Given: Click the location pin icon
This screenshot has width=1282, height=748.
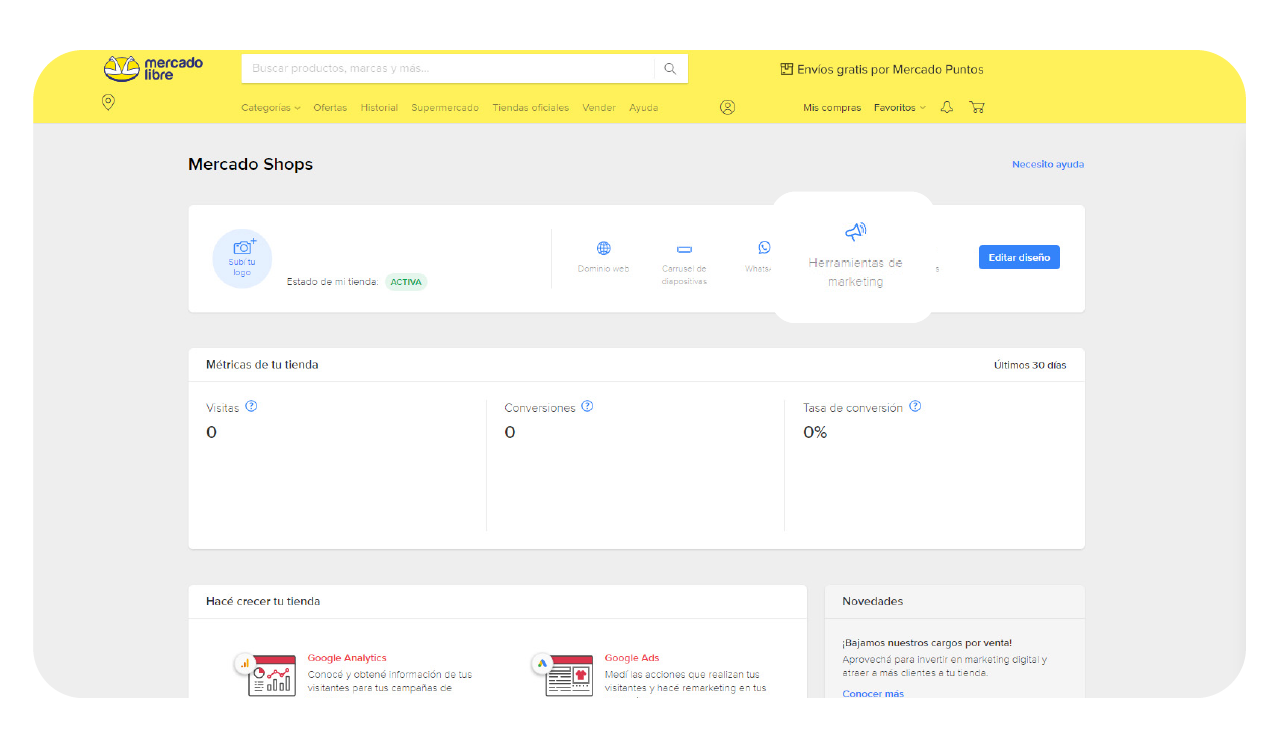Looking at the screenshot, I should pos(108,102).
